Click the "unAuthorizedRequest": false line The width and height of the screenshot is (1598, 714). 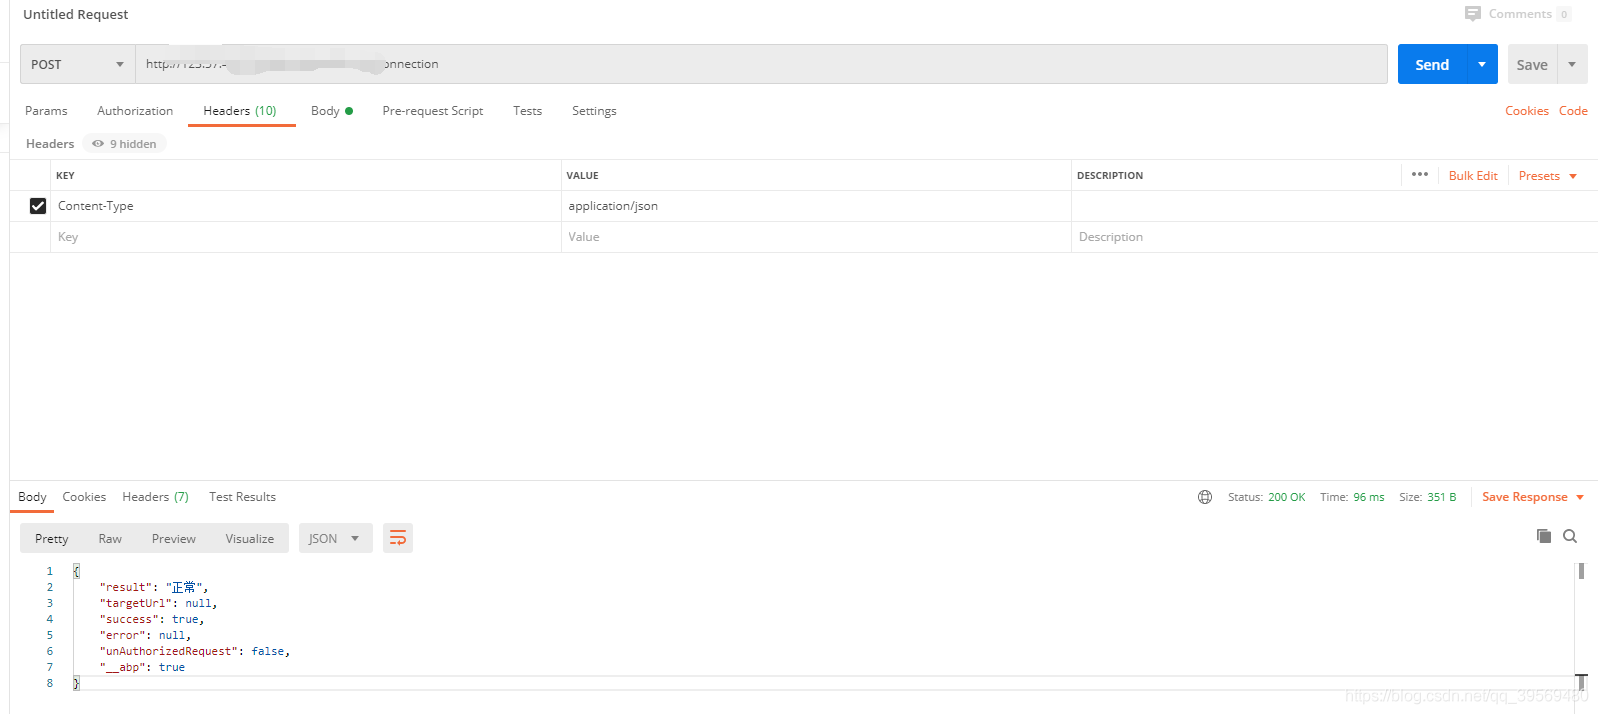195,651
